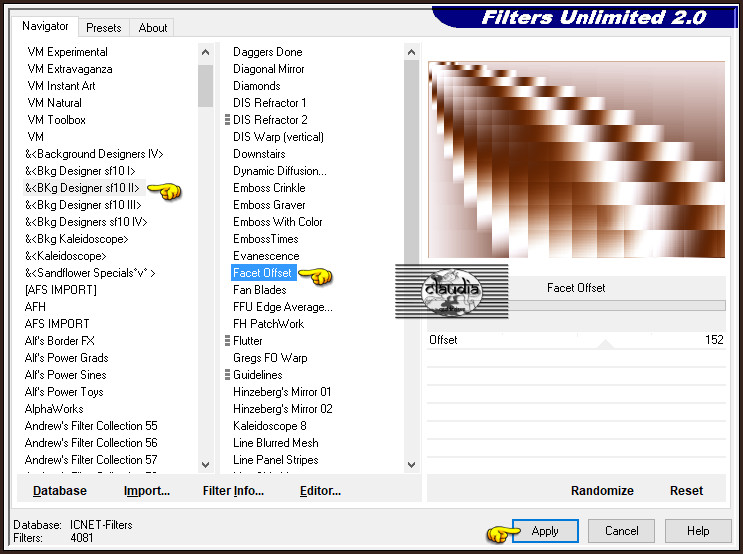Randomize the filter settings
The height and width of the screenshot is (554, 743).
coord(602,490)
